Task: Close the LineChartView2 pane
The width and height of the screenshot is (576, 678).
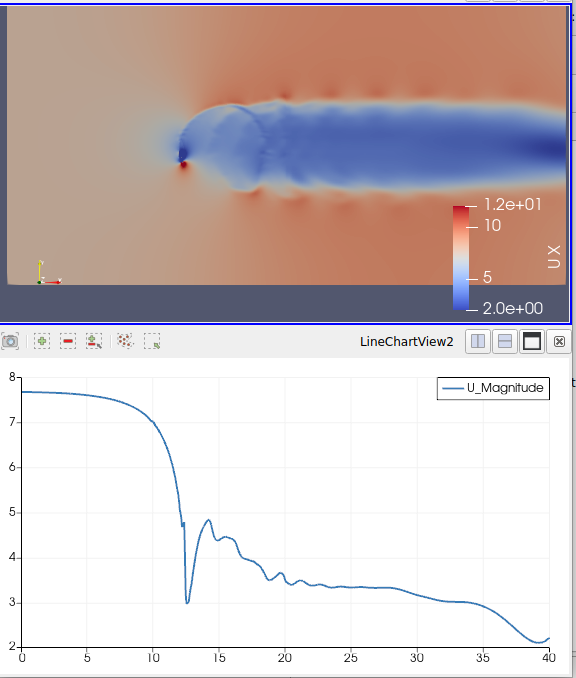Action: pos(559,342)
